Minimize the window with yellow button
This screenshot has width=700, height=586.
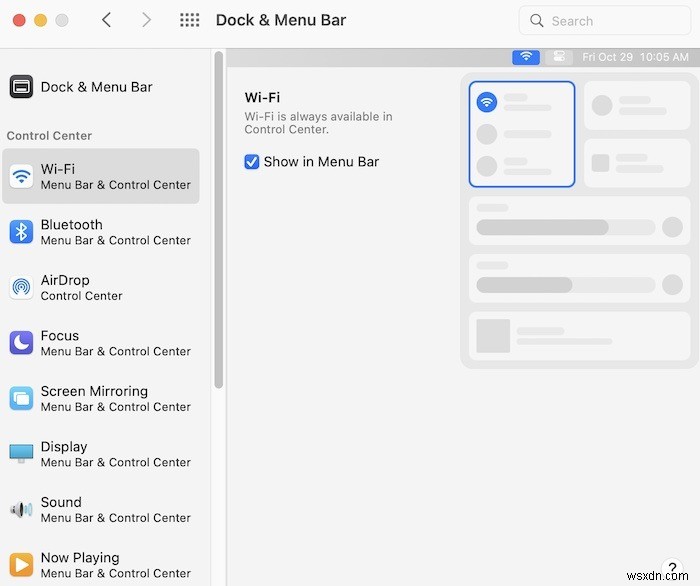click(41, 20)
